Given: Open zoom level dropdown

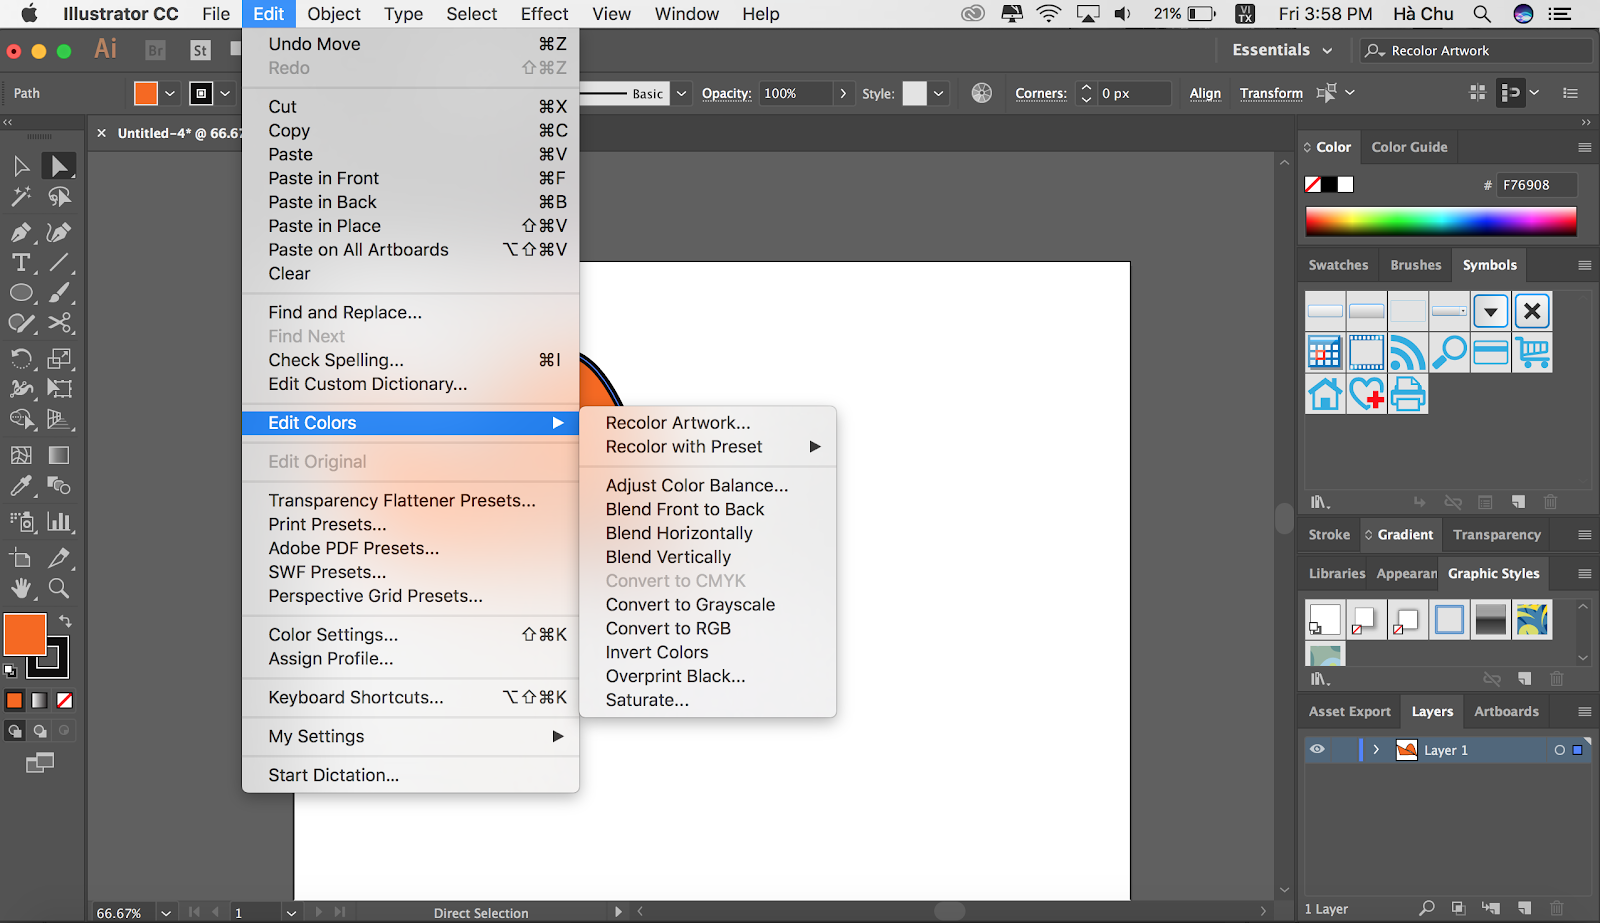Looking at the screenshot, I should [x=166, y=912].
